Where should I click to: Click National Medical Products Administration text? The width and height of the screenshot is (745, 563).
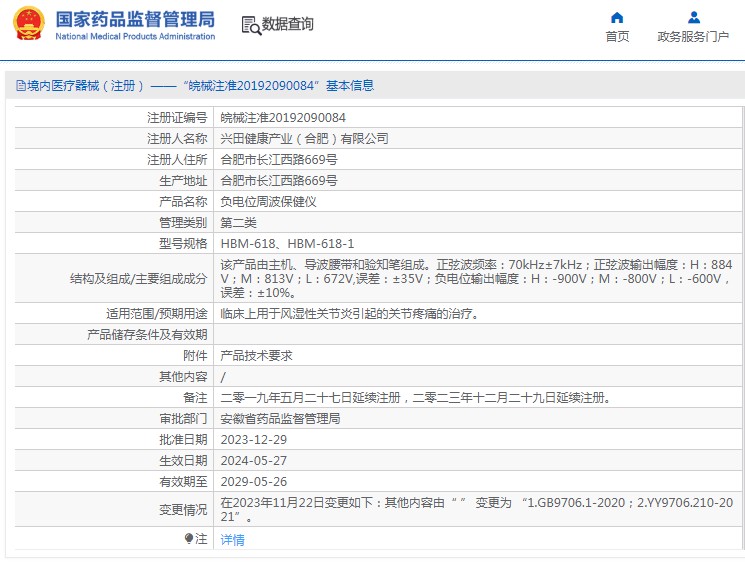[x=135, y=36]
